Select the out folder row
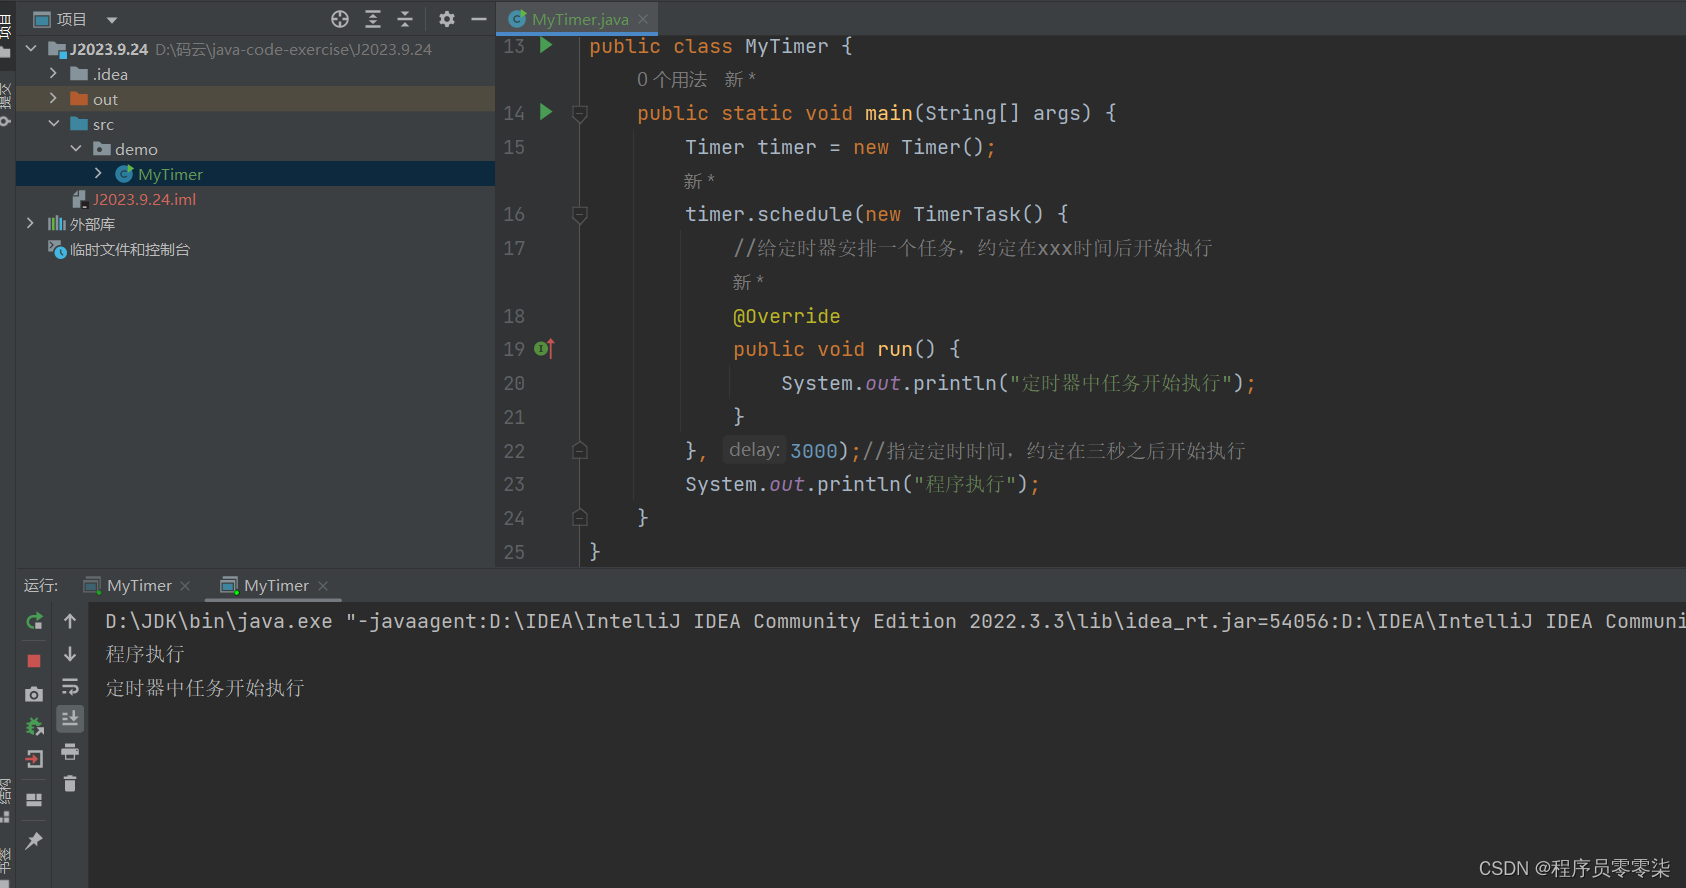The height and width of the screenshot is (888, 1686). click(x=256, y=99)
